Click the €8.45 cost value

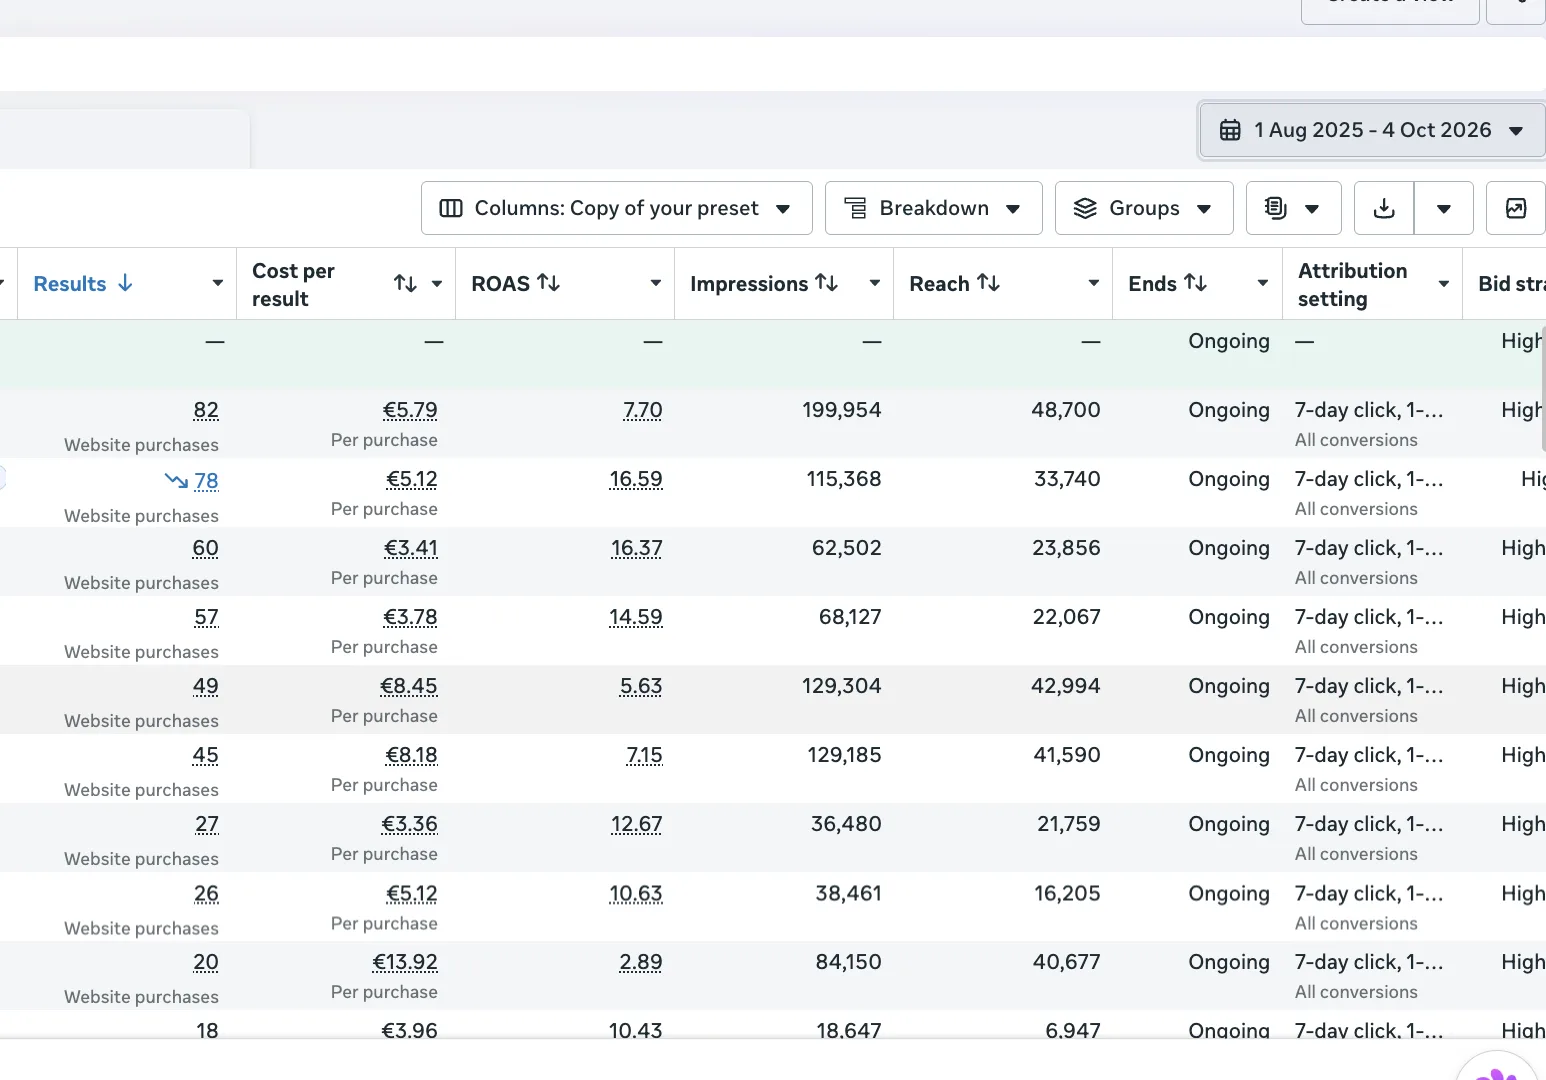point(409,686)
